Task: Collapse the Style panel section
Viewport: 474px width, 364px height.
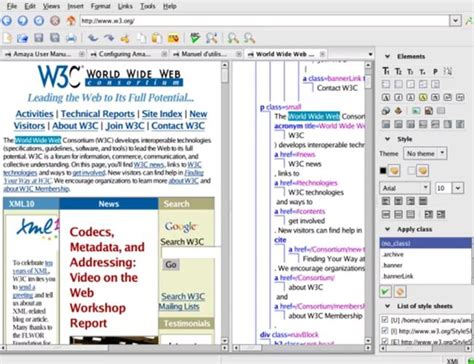Action: pyautogui.click(x=387, y=139)
